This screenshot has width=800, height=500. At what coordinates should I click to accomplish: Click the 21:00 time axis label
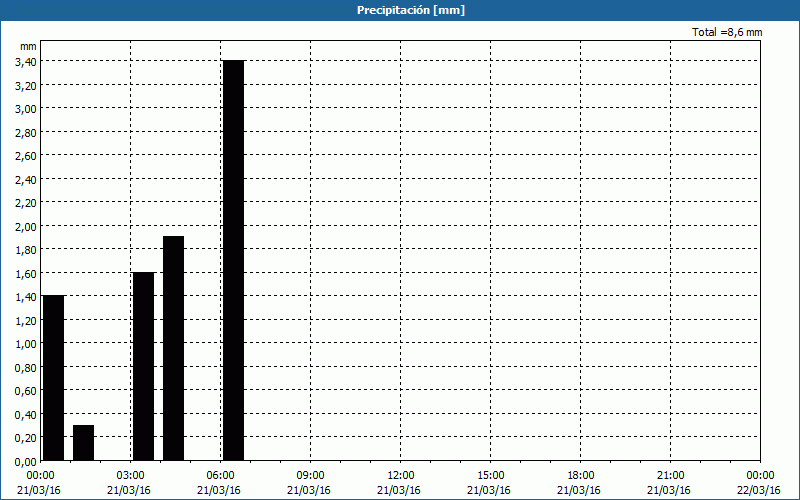click(670, 476)
